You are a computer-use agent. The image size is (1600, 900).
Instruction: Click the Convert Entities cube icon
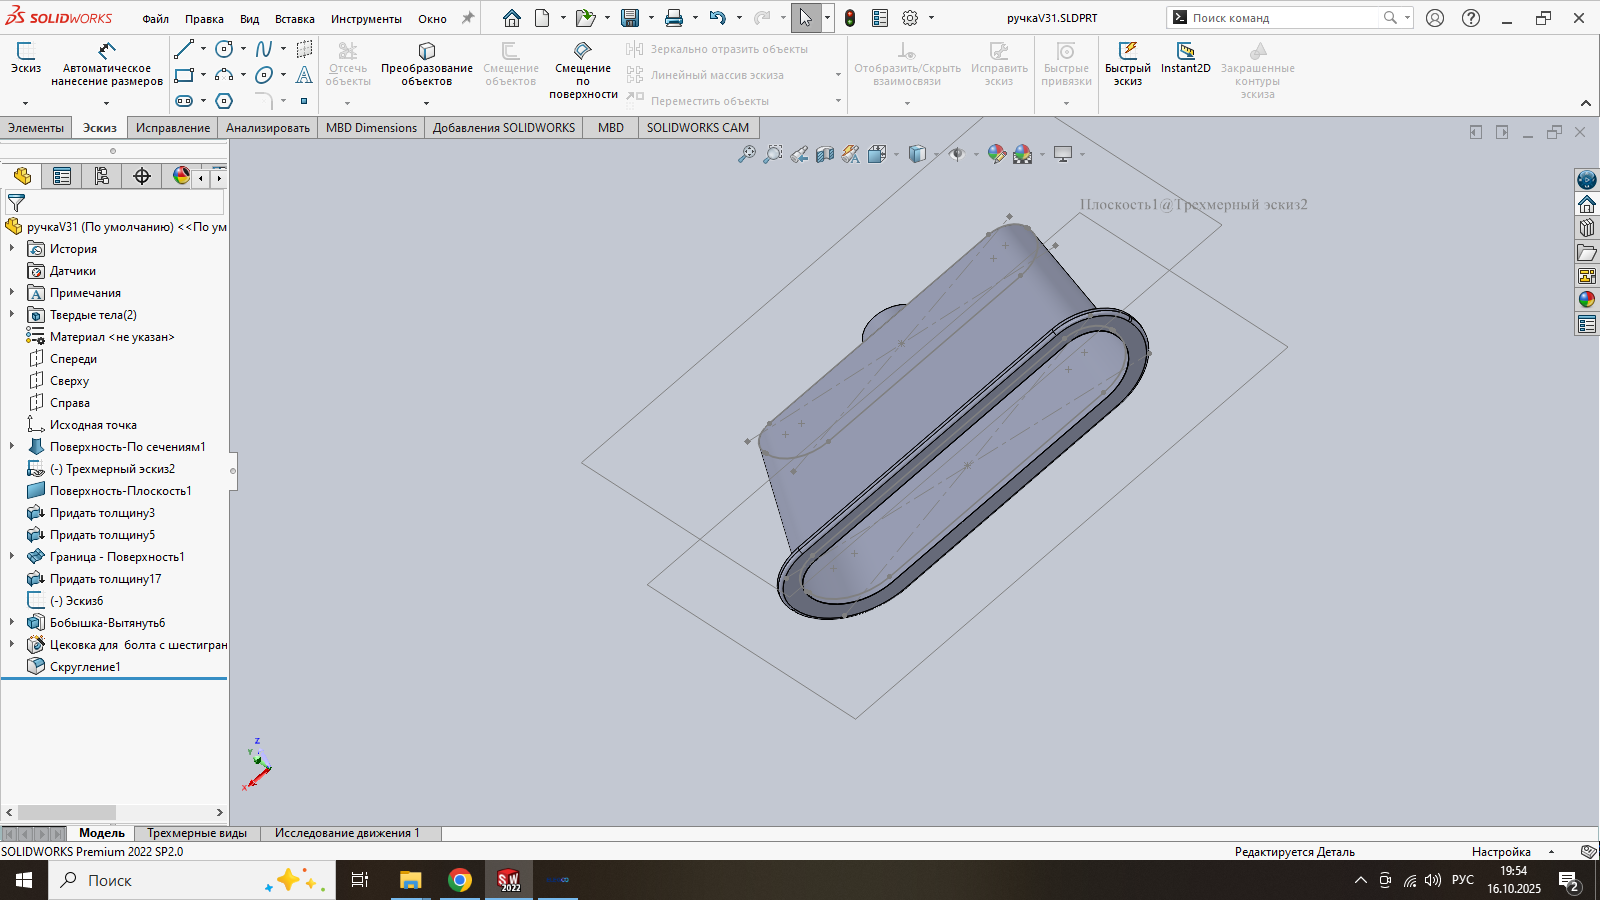427,51
